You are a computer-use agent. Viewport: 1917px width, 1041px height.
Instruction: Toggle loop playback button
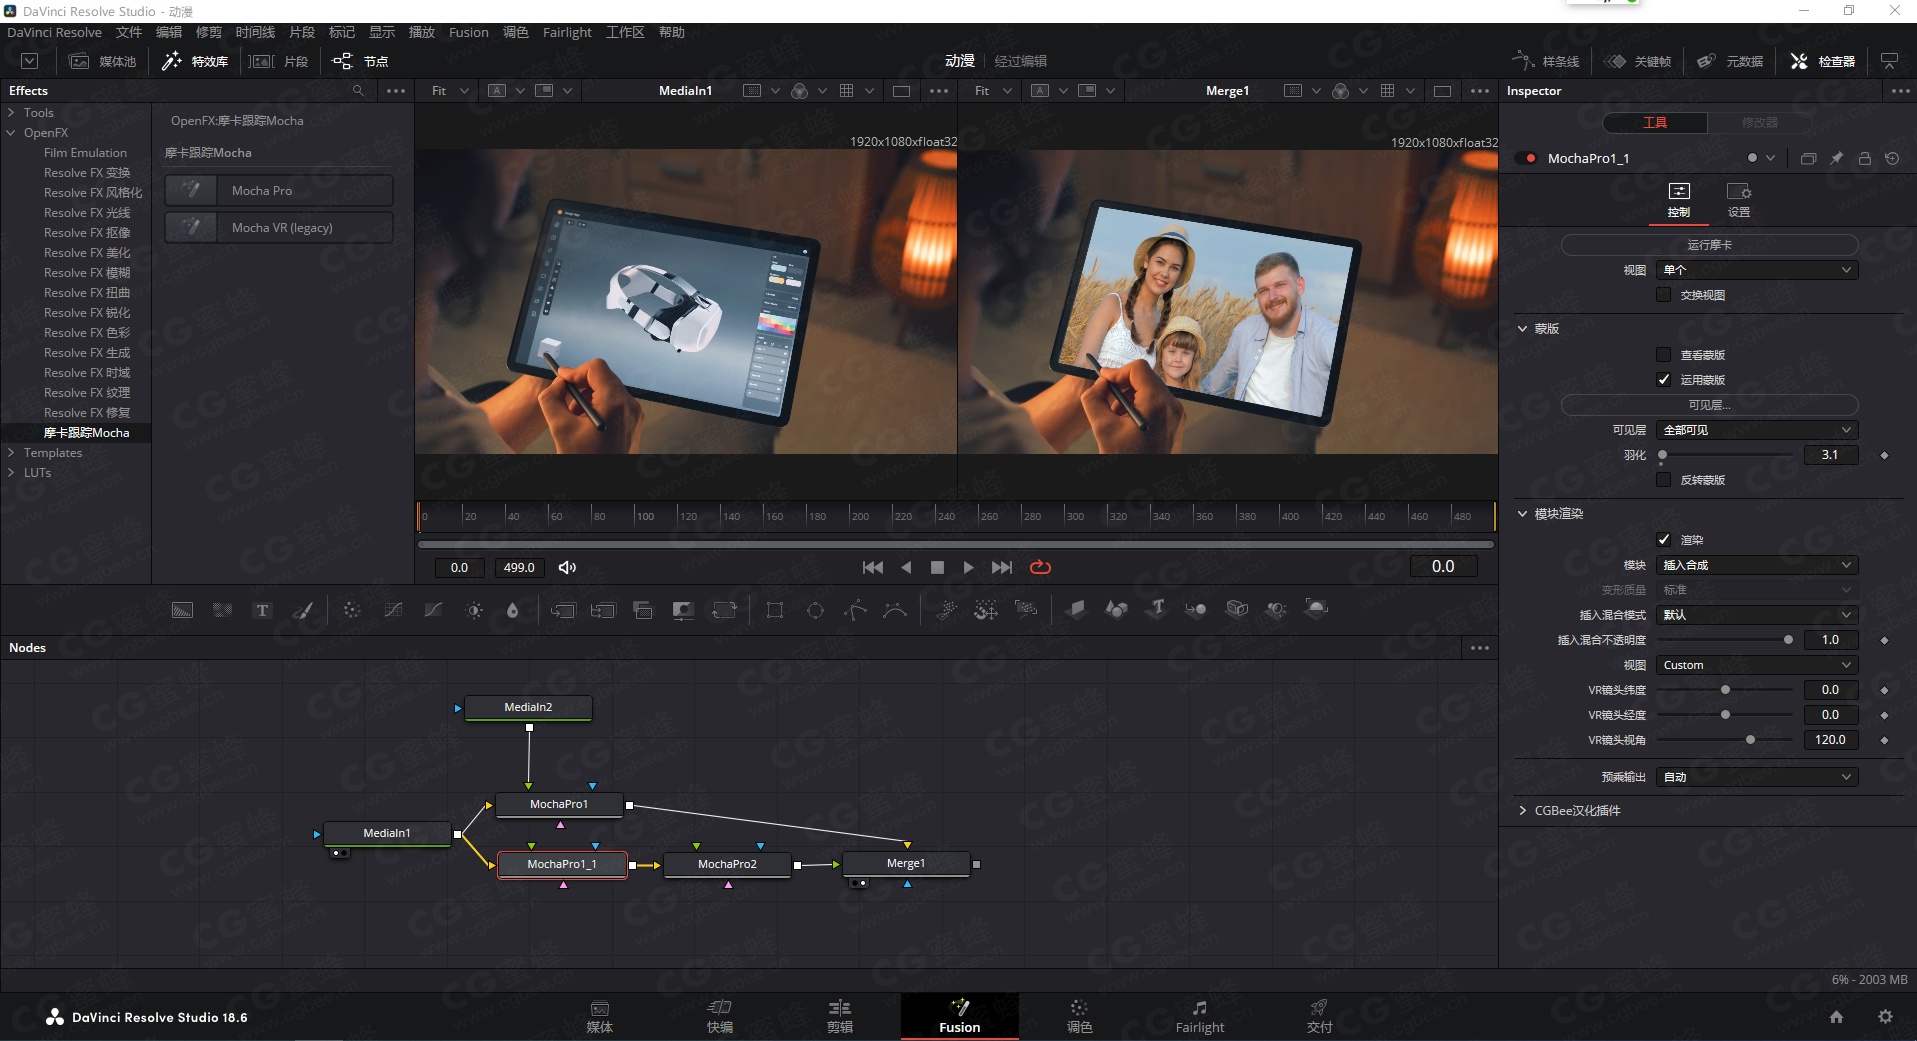tap(1040, 567)
